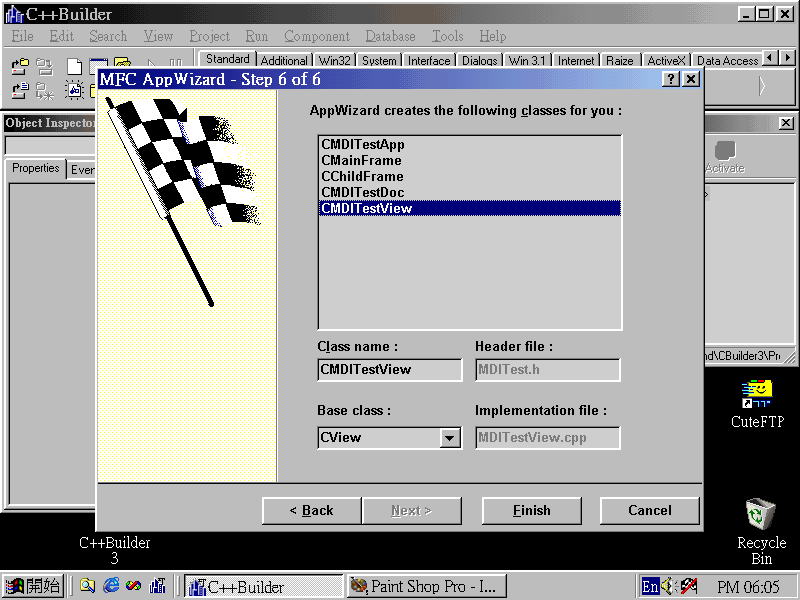This screenshot has width=800, height=600.
Task: Switch to the System palette tab
Action: click(379, 61)
